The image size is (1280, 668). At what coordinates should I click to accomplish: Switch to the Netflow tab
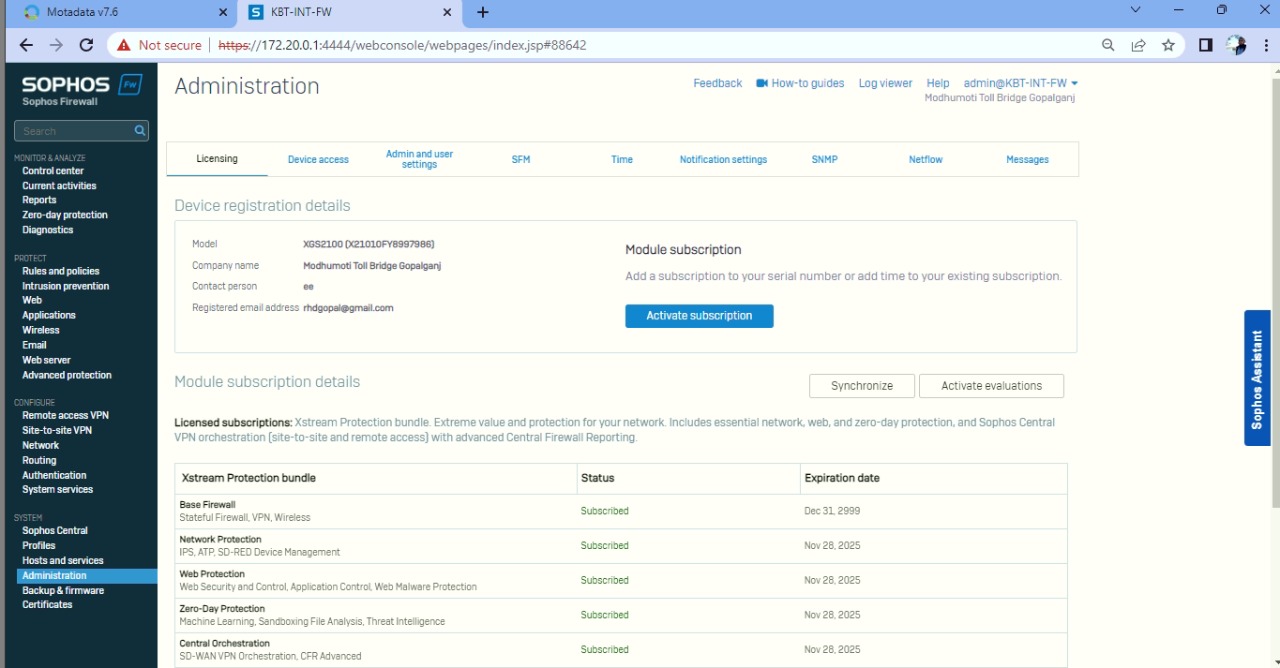(x=926, y=160)
